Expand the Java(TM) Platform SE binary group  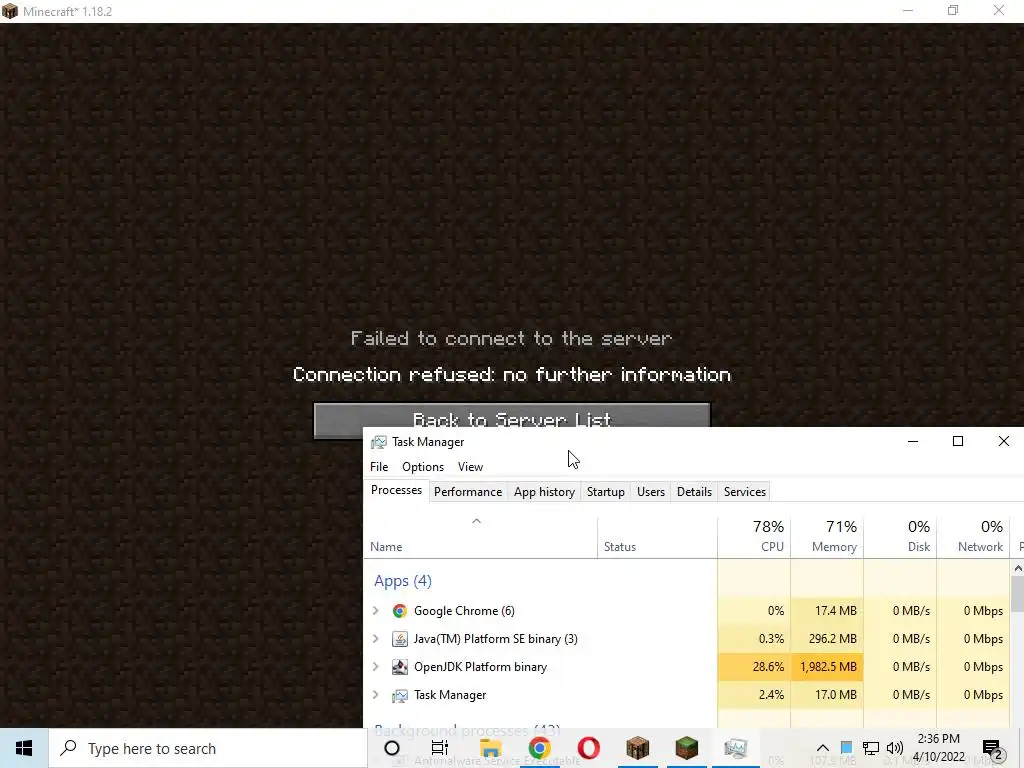click(376, 639)
